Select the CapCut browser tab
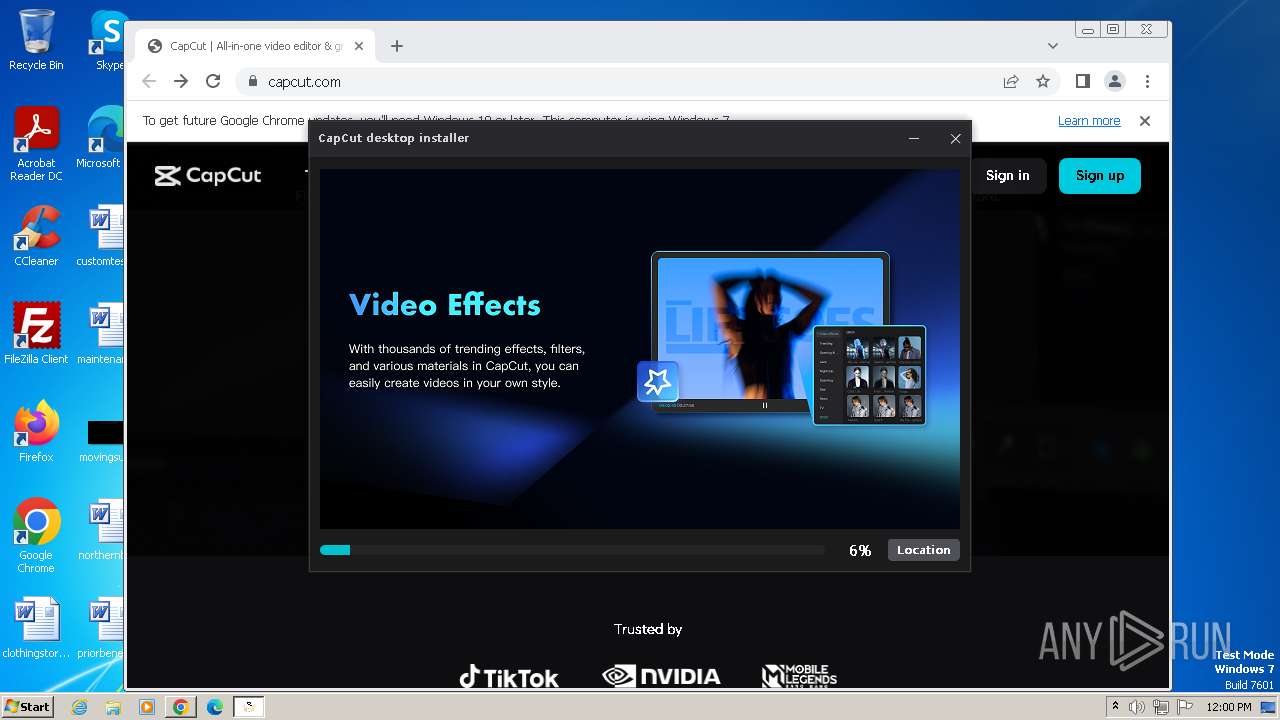1280x720 pixels. coord(256,46)
